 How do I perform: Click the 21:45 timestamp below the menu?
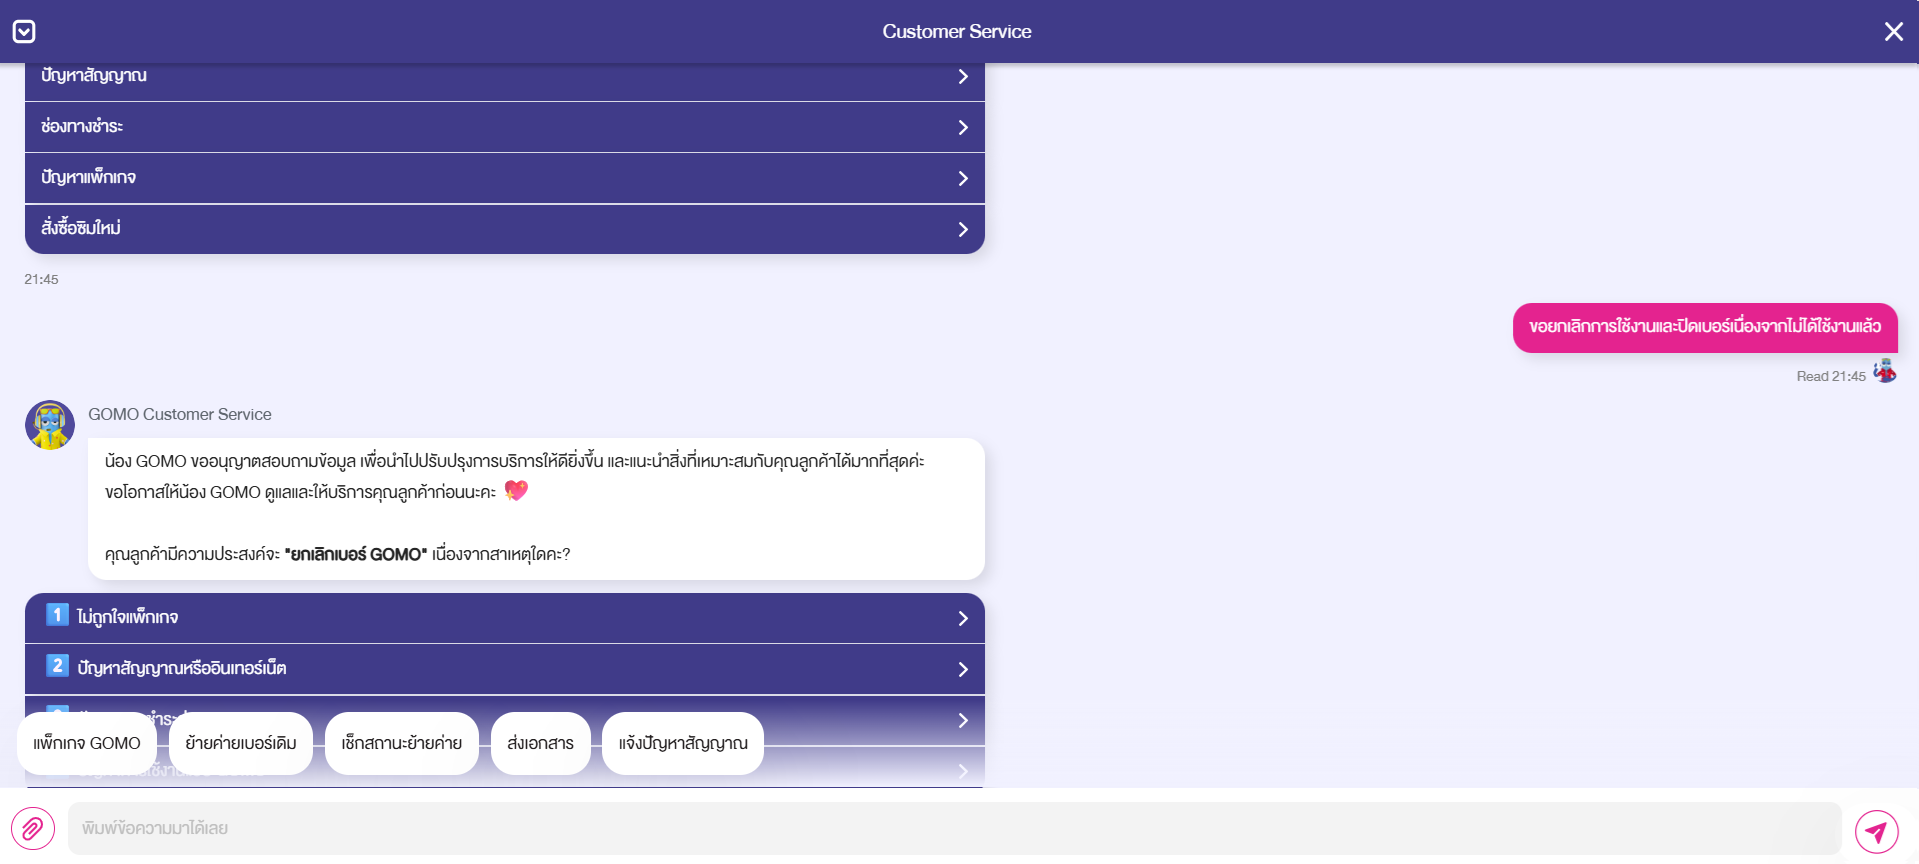tap(41, 279)
